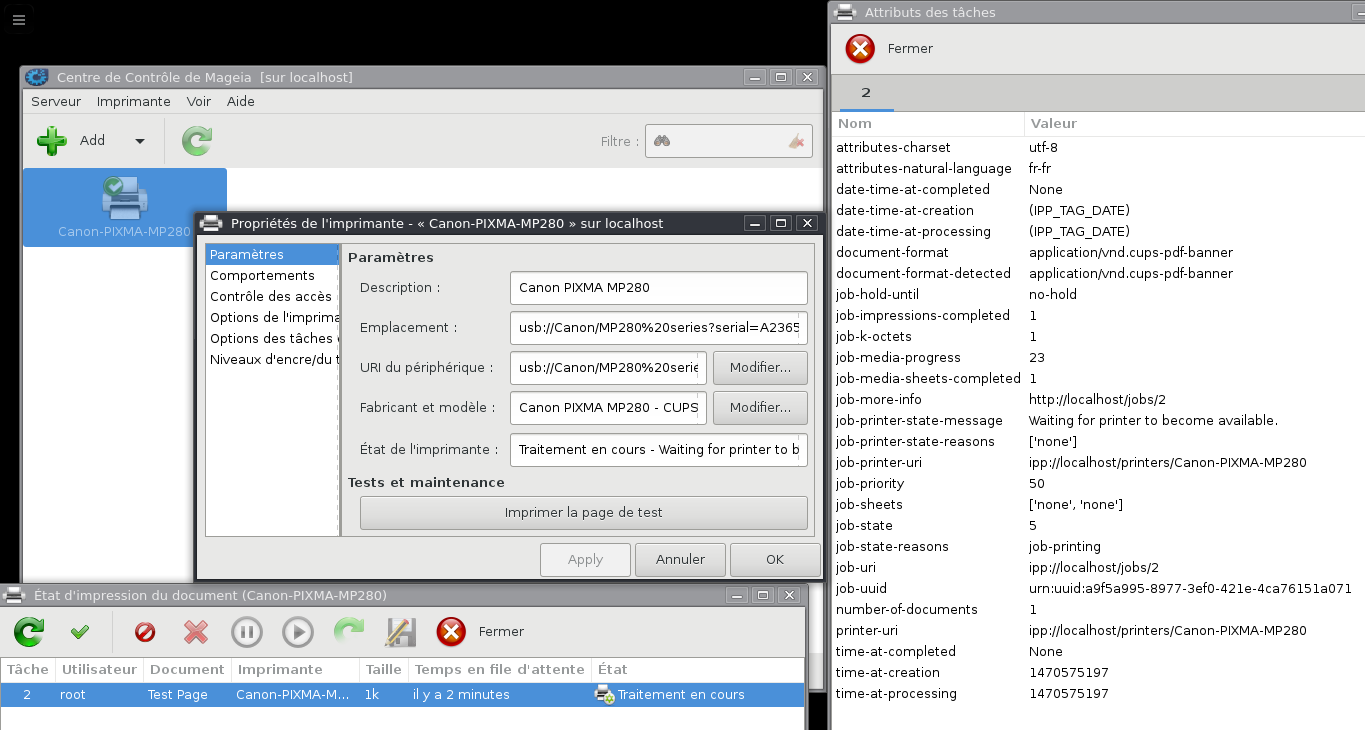The image size is (1365, 730).
Task: Click the reprint green arrow icon
Action: (x=349, y=632)
